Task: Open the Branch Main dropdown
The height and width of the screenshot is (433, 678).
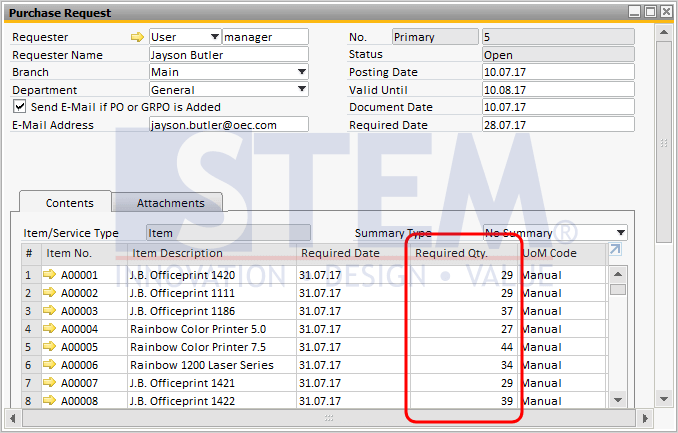Action: coord(302,72)
